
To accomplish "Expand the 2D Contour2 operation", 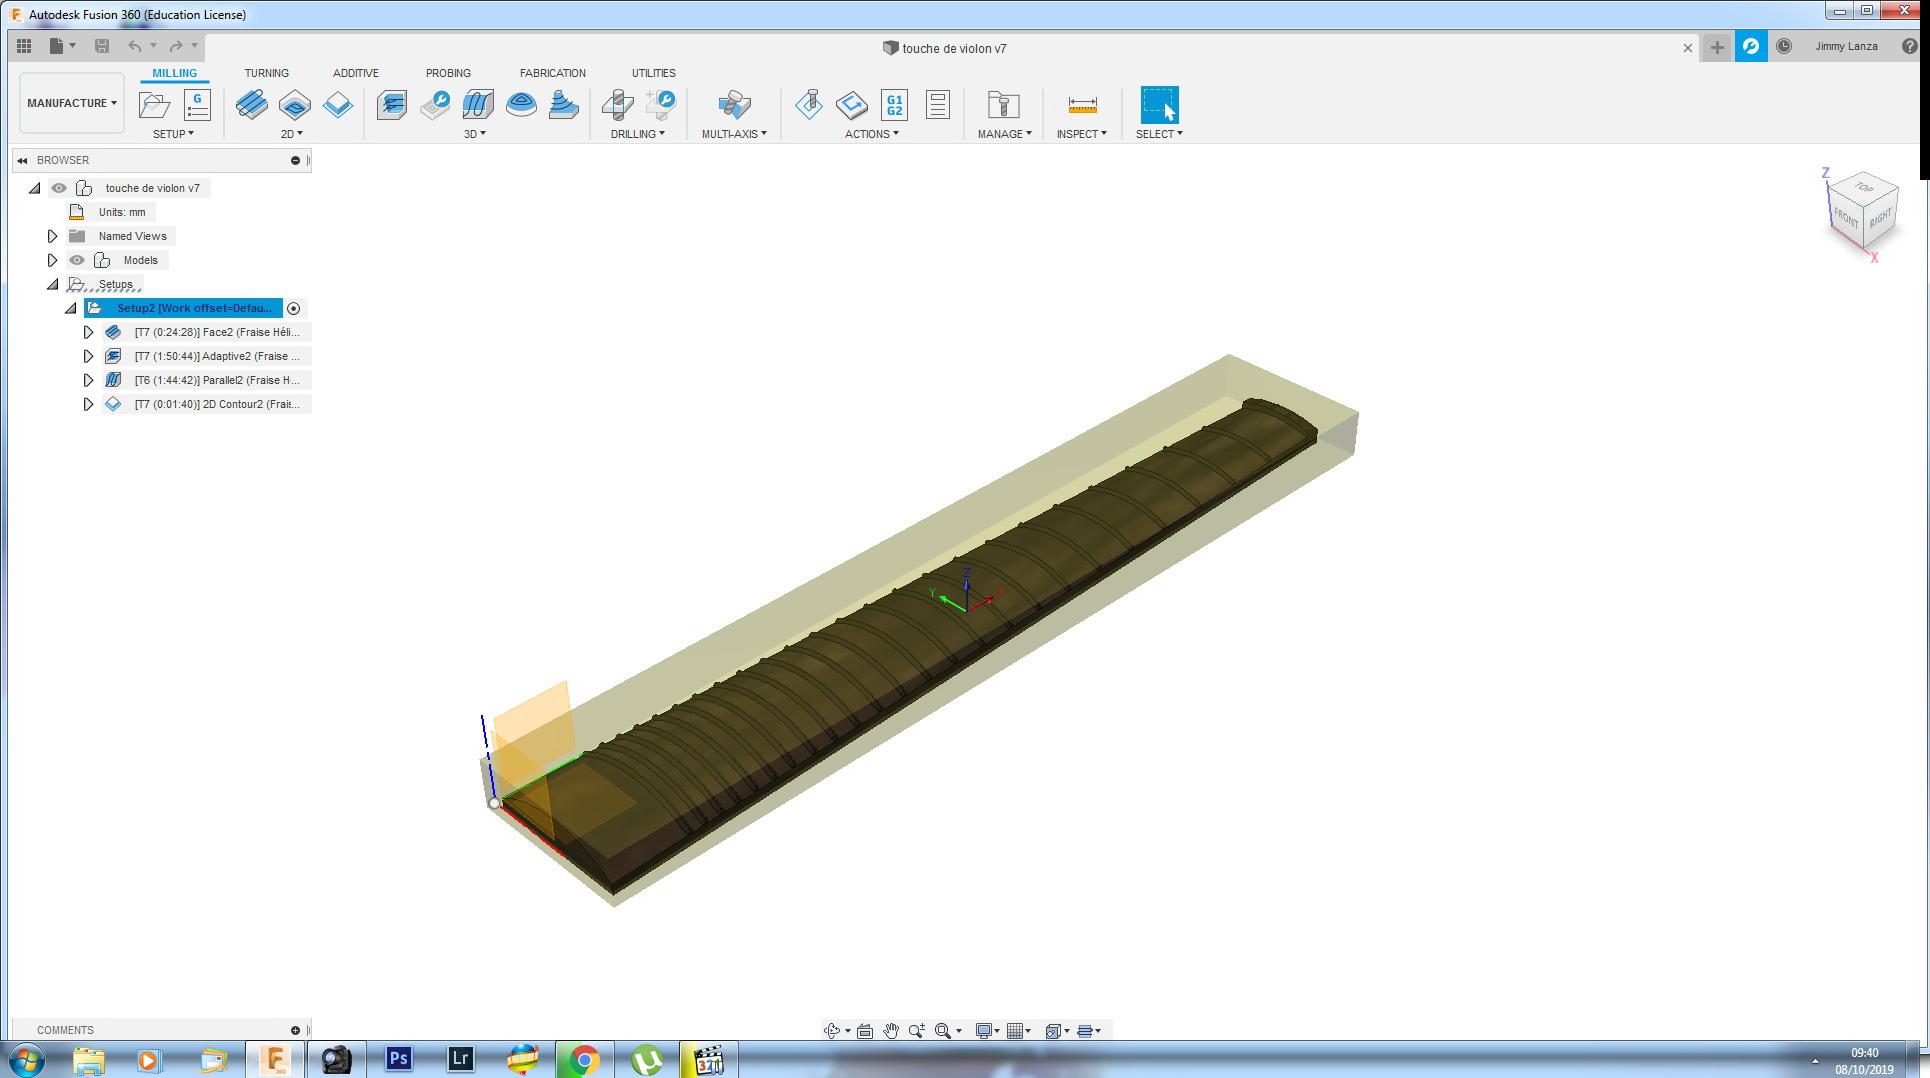I will pos(88,404).
